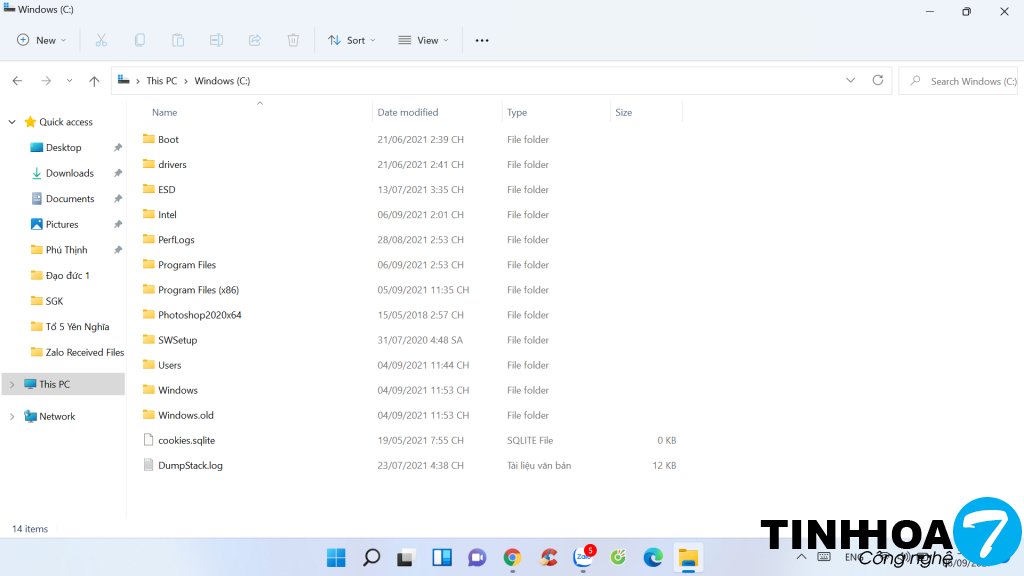This screenshot has width=1024, height=576.
Task: Click the Copy icon in toolbar
Action: point(140,40)
